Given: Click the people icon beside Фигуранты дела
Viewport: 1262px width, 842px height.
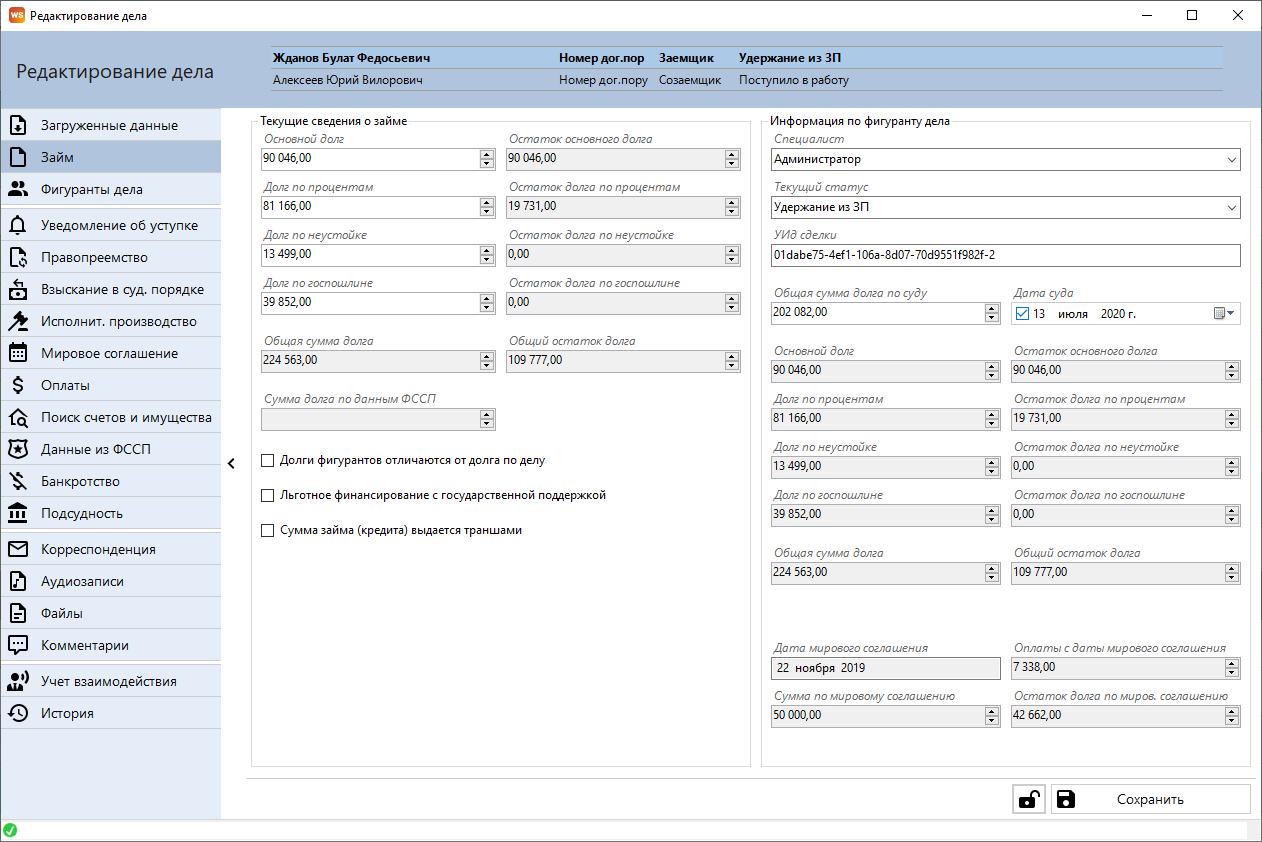Looking at the screenshot, I should (18, 189).
